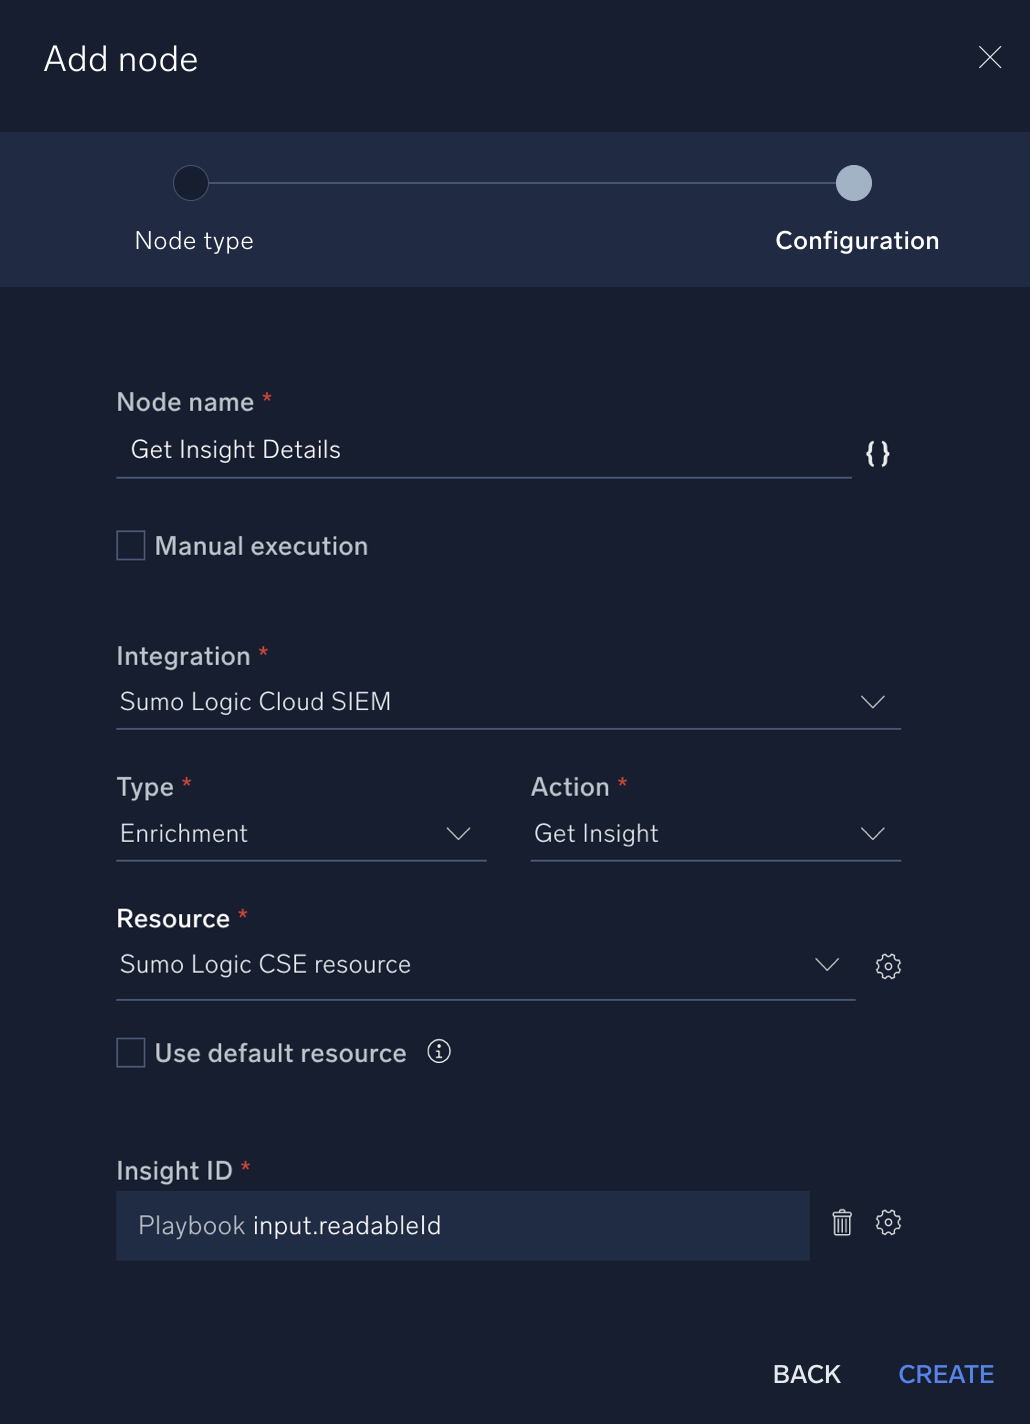Click the info icon beside Use default resource
This screenshot has width=1030, height=1424.
438,1052
